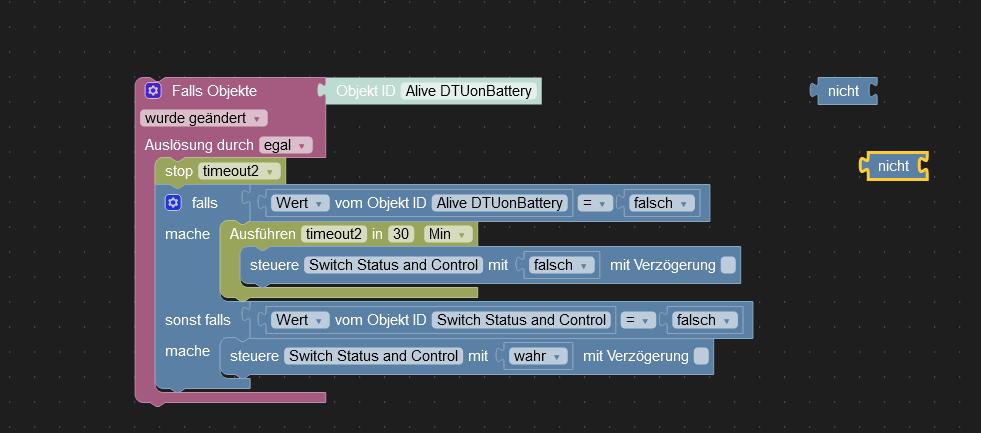Change falsch dropdown in first steuere block
This screenshot has height=433, width=981.
coord(561,265)
